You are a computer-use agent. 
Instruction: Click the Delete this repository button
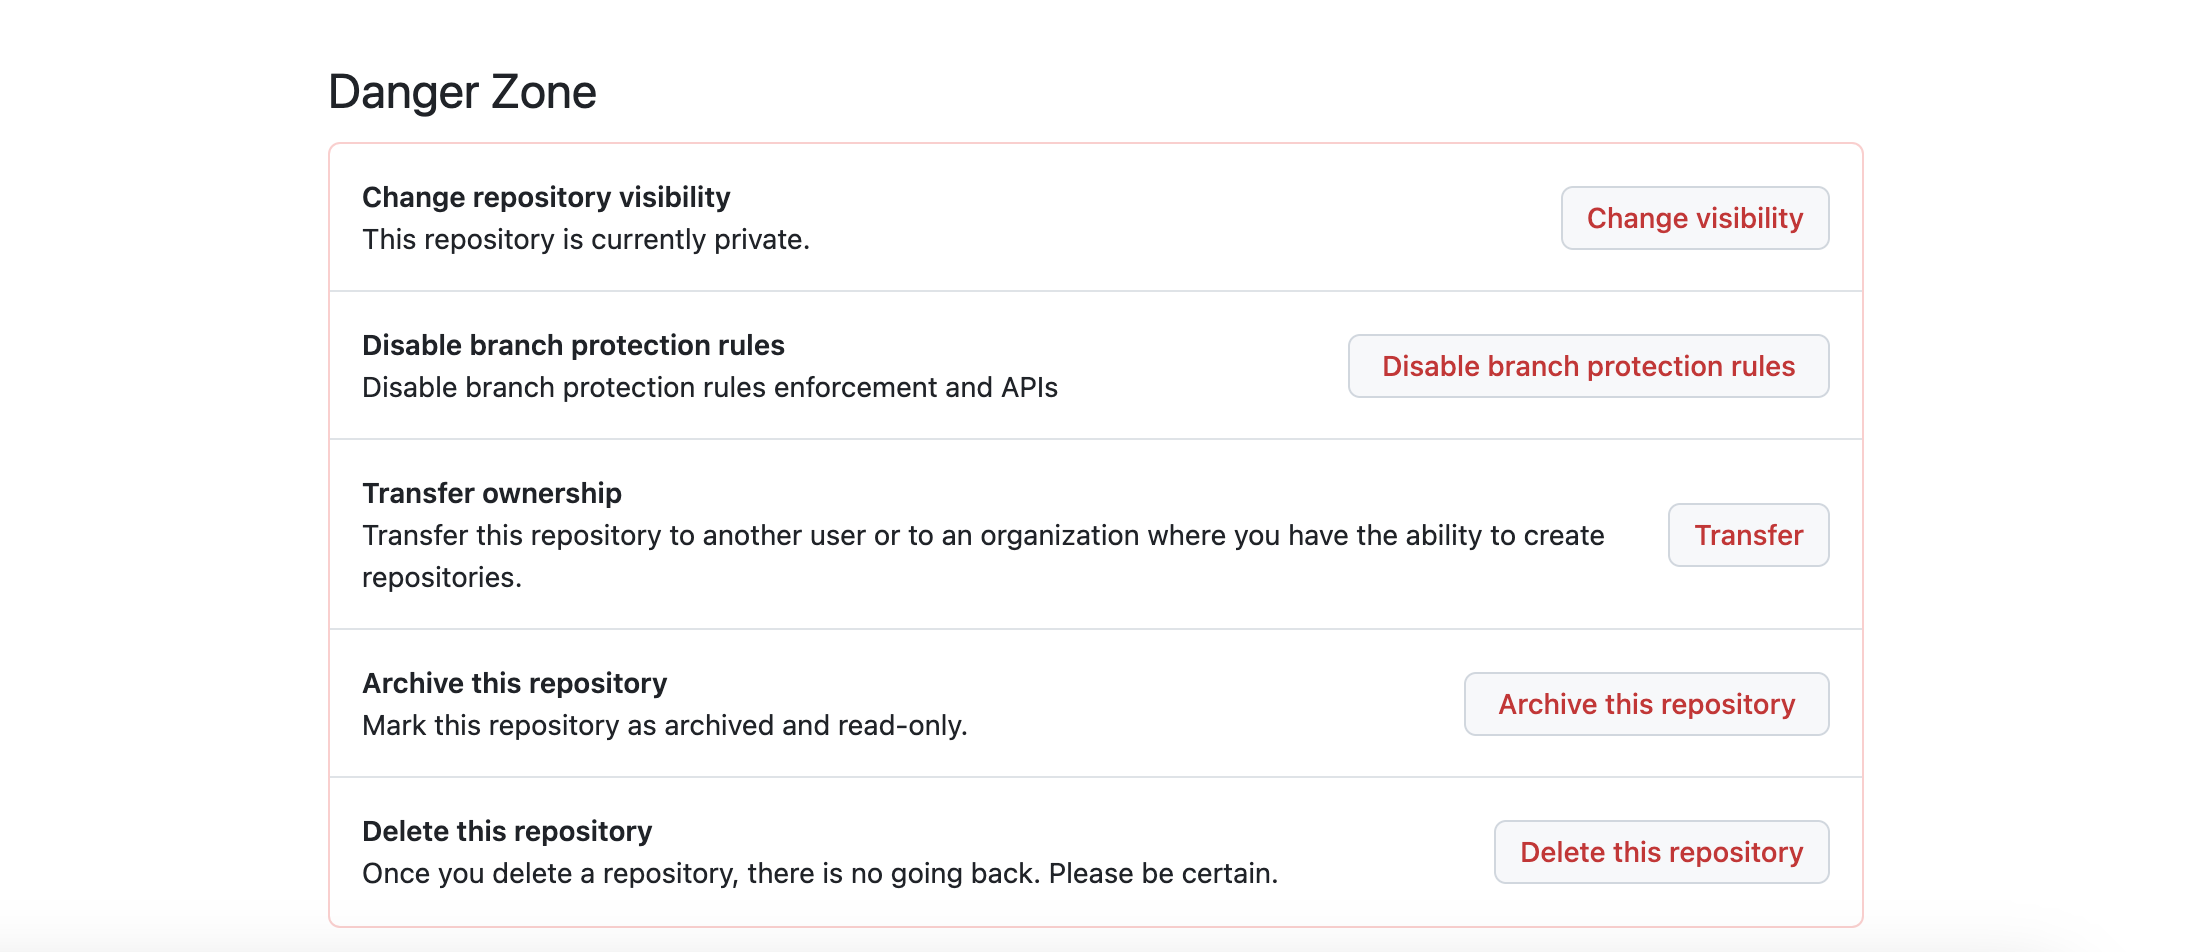point(1661,852)
